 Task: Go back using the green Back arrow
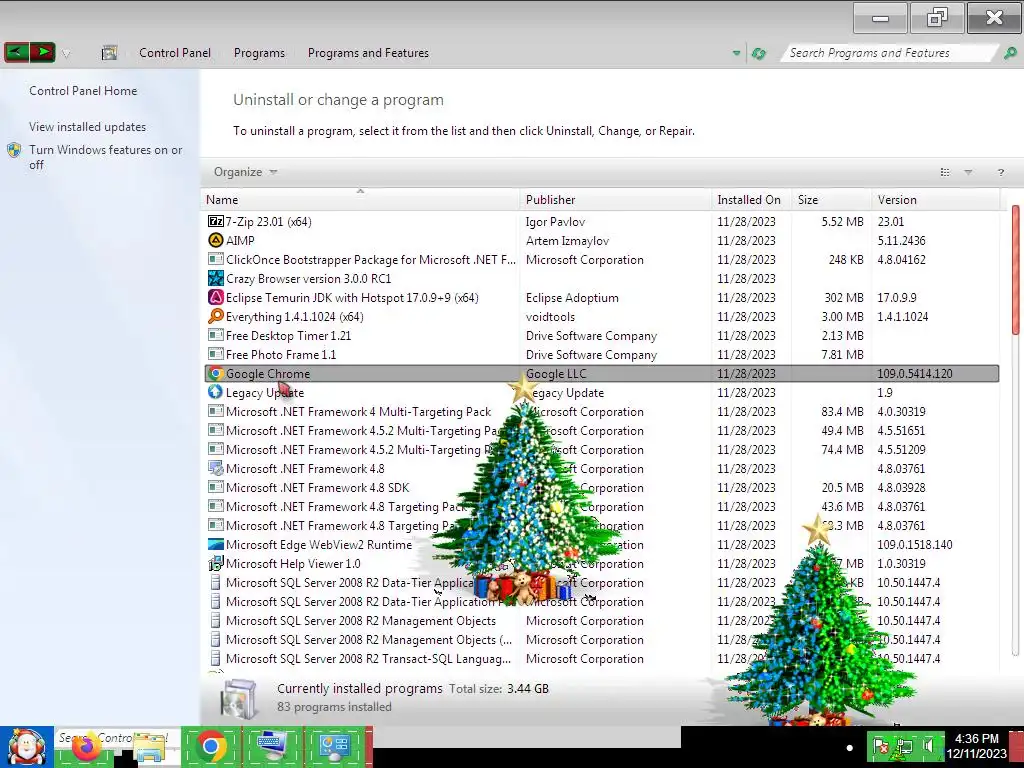(x=16, y=52)
